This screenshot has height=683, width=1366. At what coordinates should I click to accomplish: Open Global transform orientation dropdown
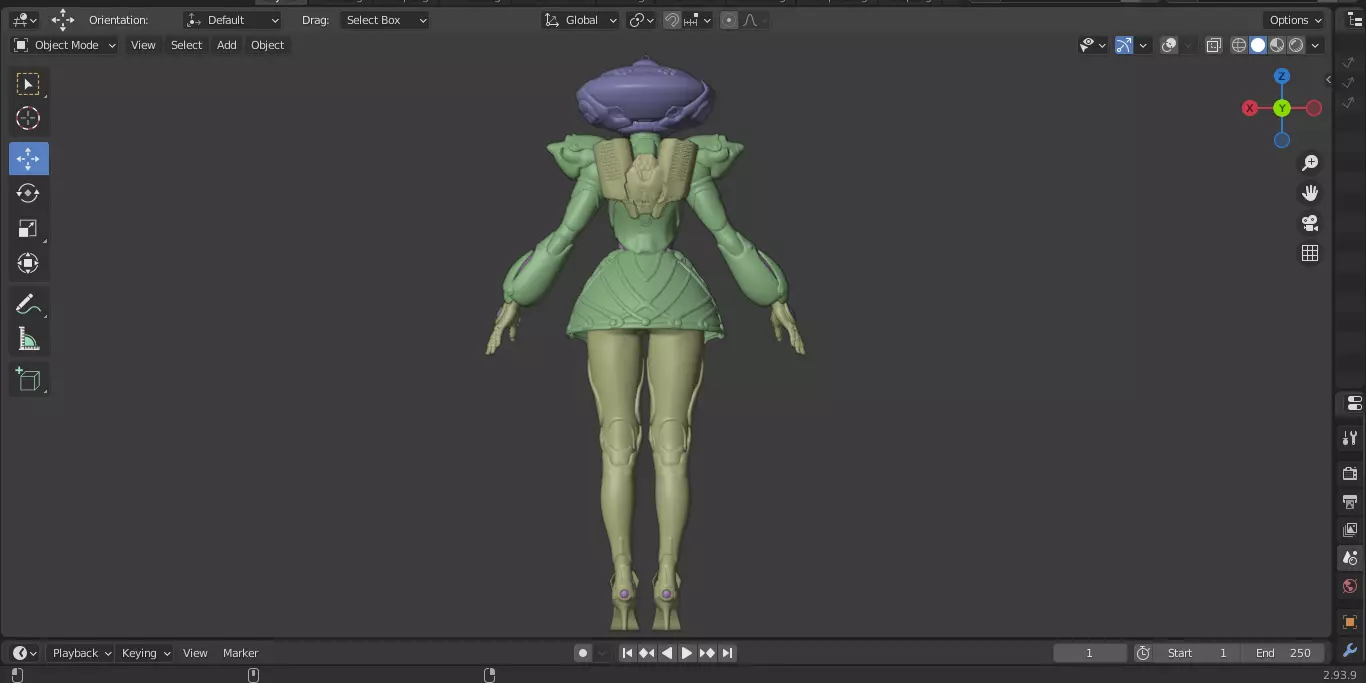click(581, 20)
